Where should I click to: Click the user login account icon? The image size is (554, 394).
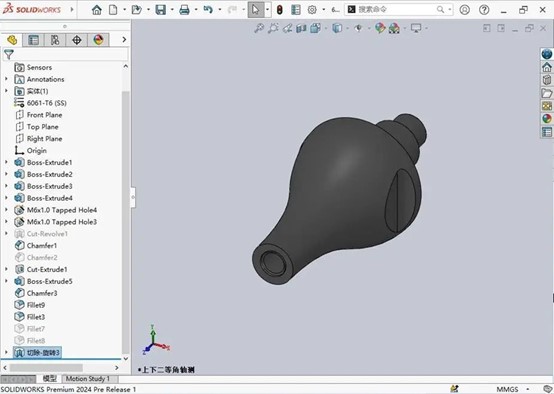(465, 10)
